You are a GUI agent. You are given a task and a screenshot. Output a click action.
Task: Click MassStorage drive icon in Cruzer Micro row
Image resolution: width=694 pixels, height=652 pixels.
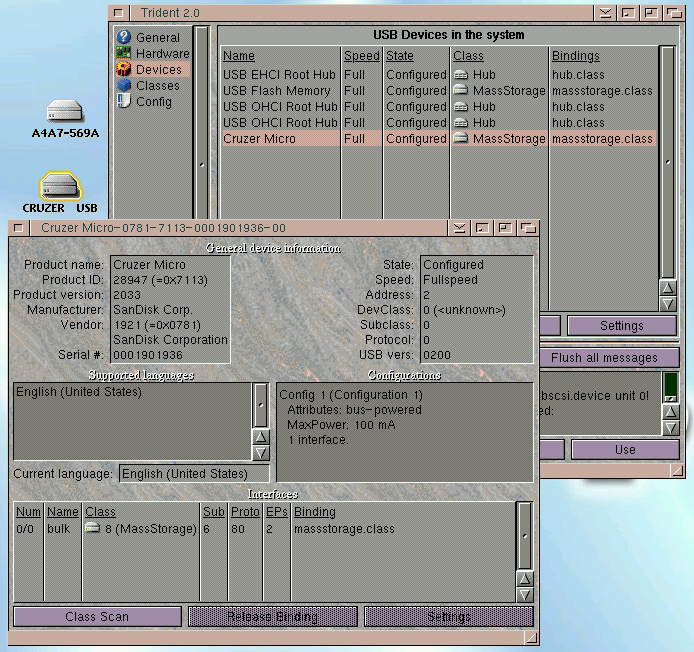pos(461,138)
